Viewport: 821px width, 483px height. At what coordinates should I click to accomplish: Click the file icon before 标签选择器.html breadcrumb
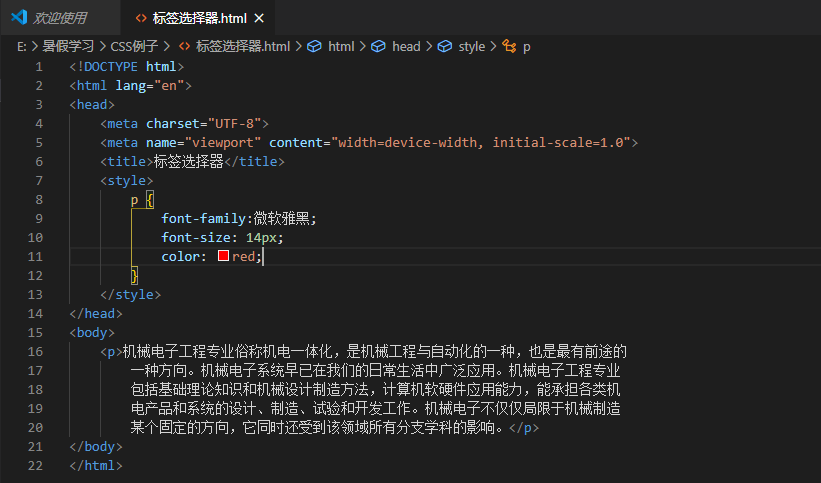tap(184, 46)
